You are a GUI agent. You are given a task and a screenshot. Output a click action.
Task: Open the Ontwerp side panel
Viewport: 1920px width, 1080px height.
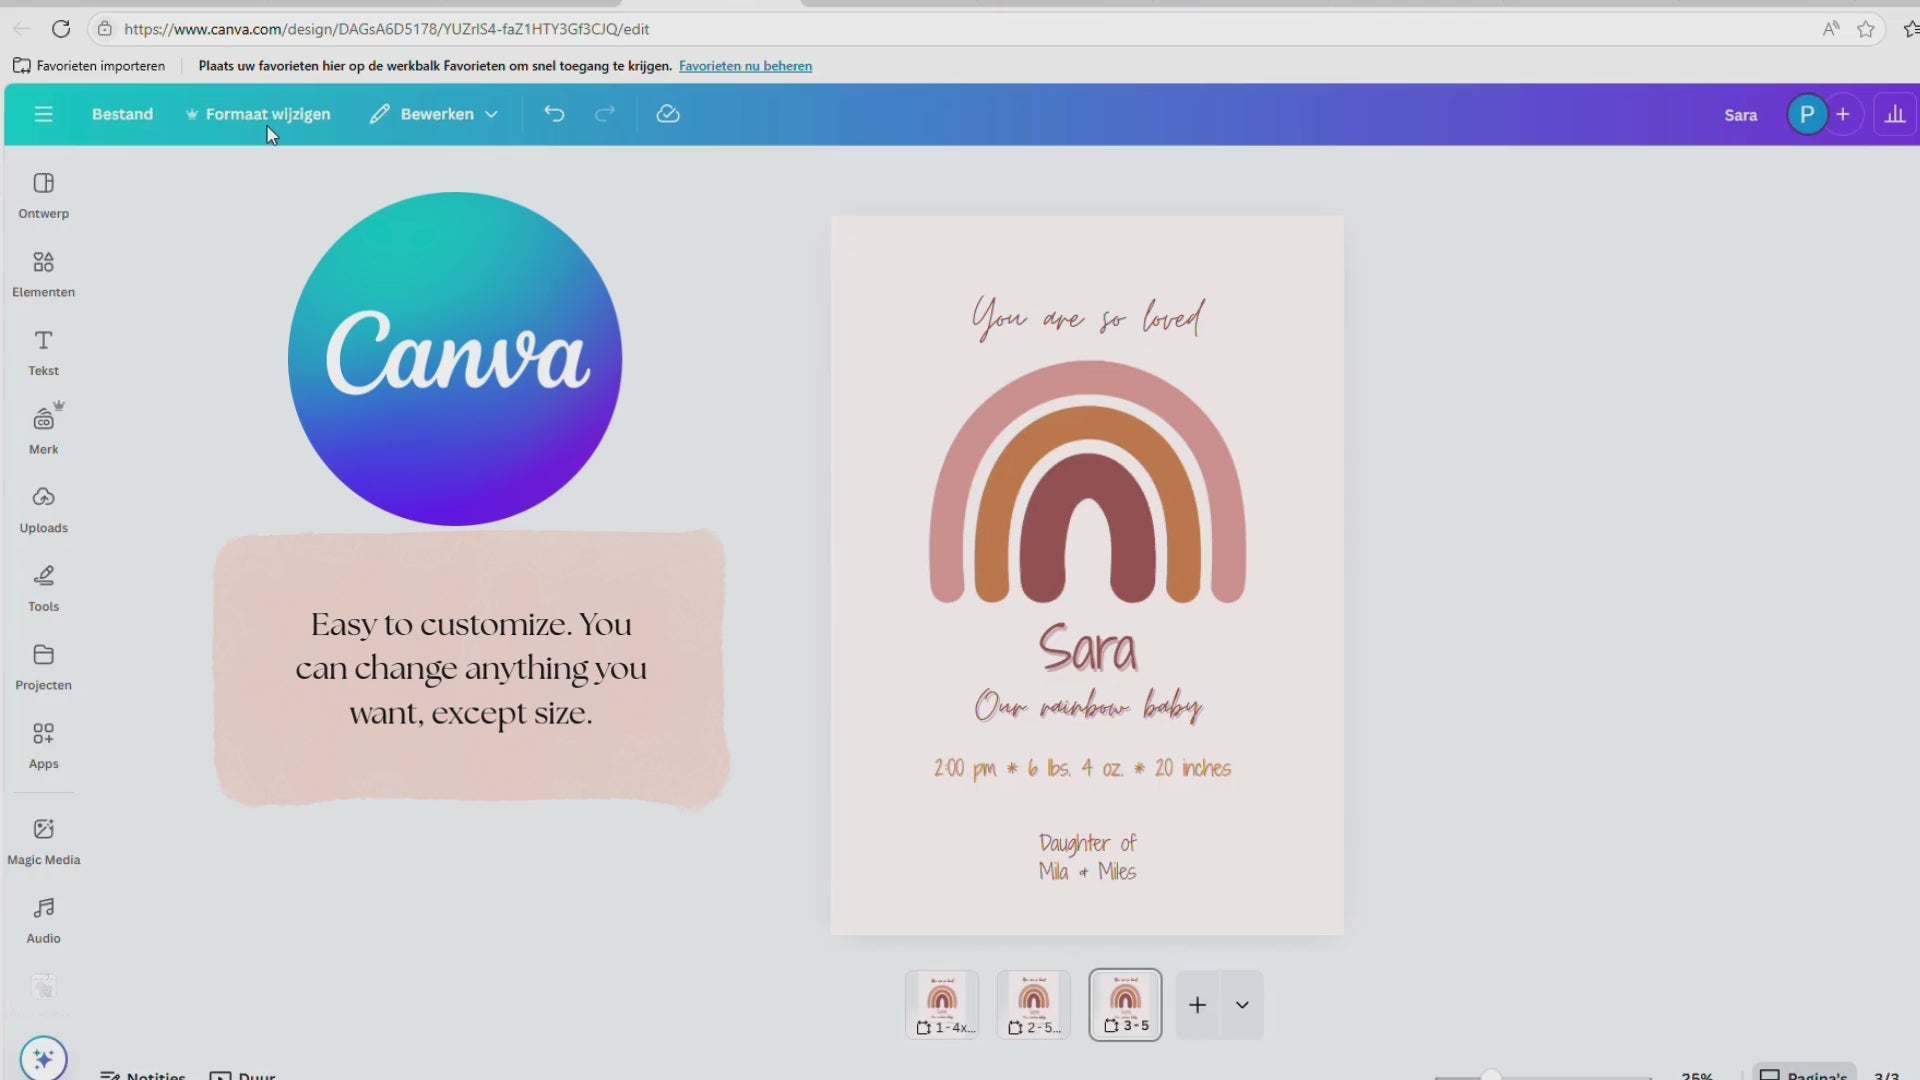click(43, 195)
